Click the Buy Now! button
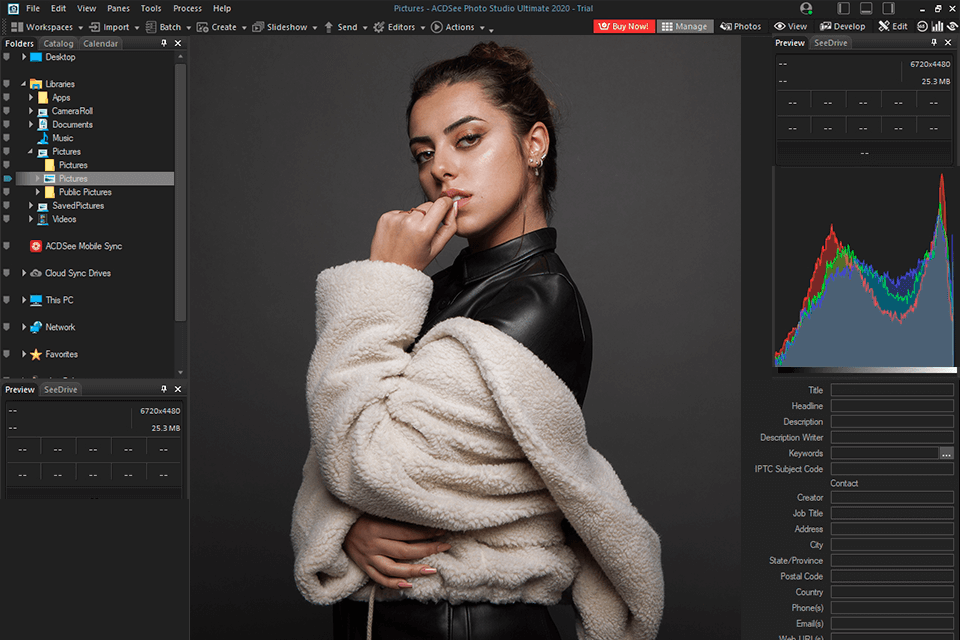This screenshot has height=640, width=960. coord(623,26)
